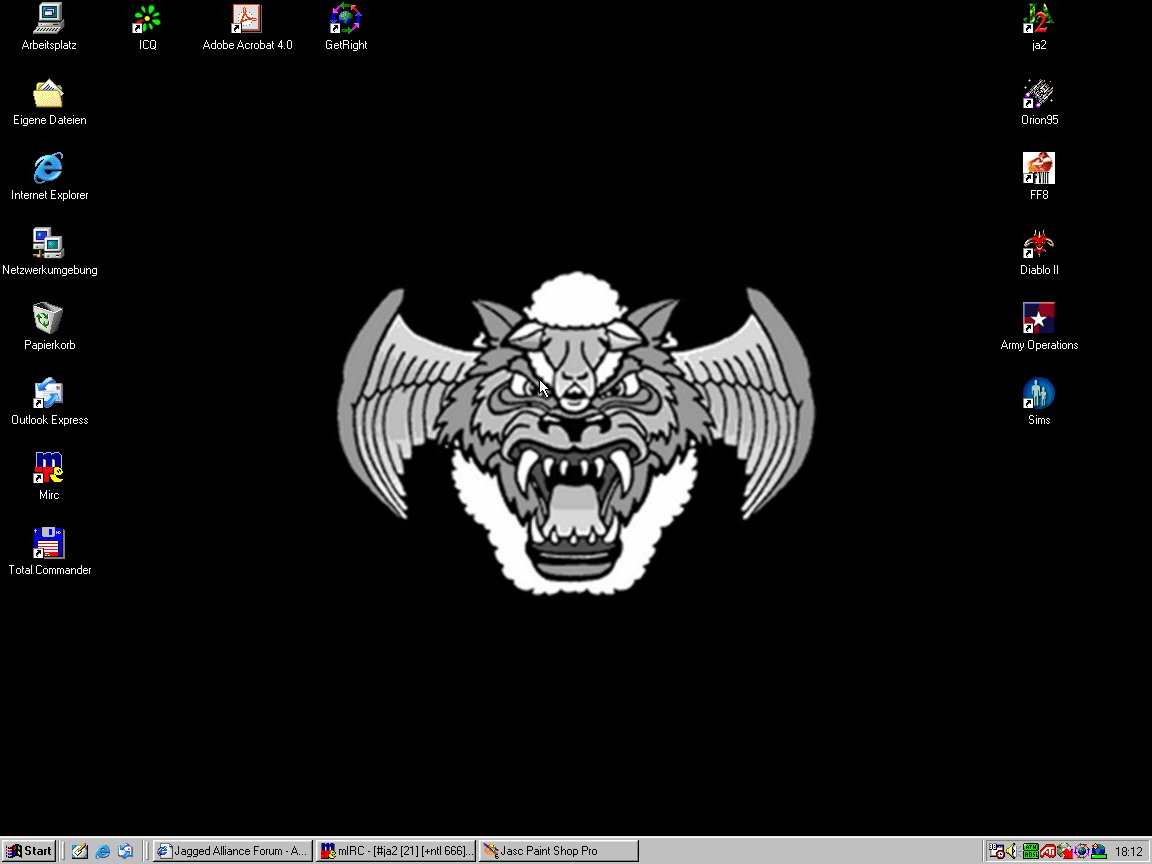The image size is (1152, 864).
Task: Launch Adobe Acrobat 4.0 from desktop
Action: point(246,19)
